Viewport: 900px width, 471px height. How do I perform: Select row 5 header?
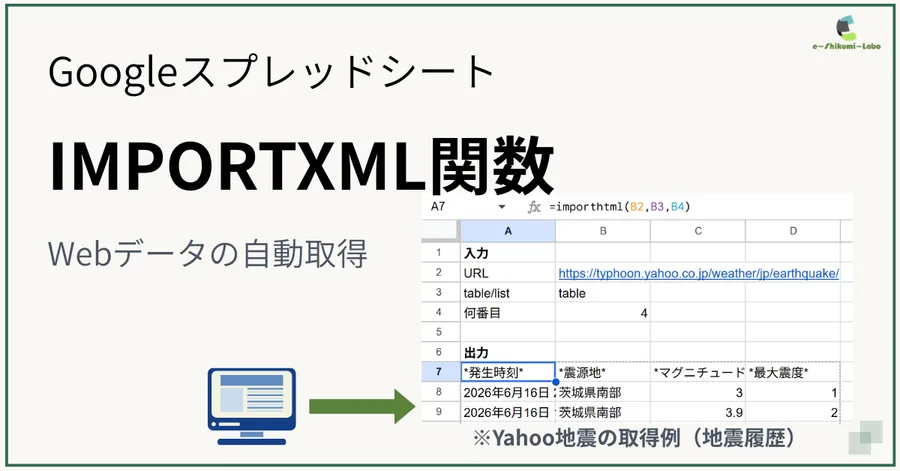click(x=439, y=332)
